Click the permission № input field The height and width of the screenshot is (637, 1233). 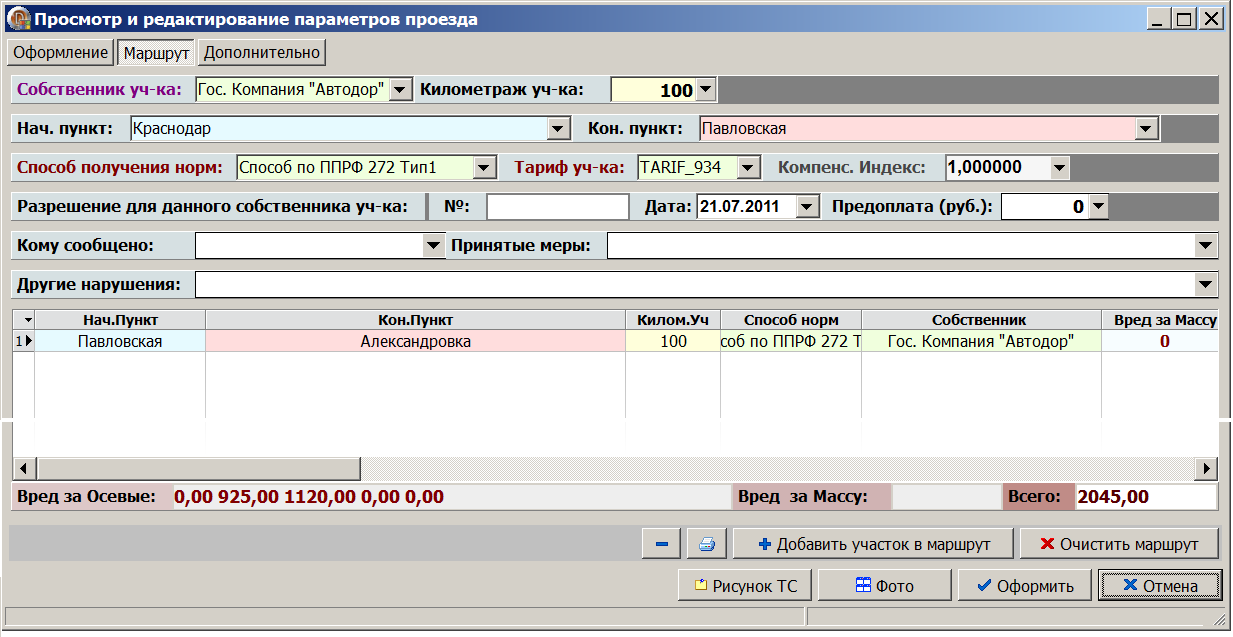point(557,207)
